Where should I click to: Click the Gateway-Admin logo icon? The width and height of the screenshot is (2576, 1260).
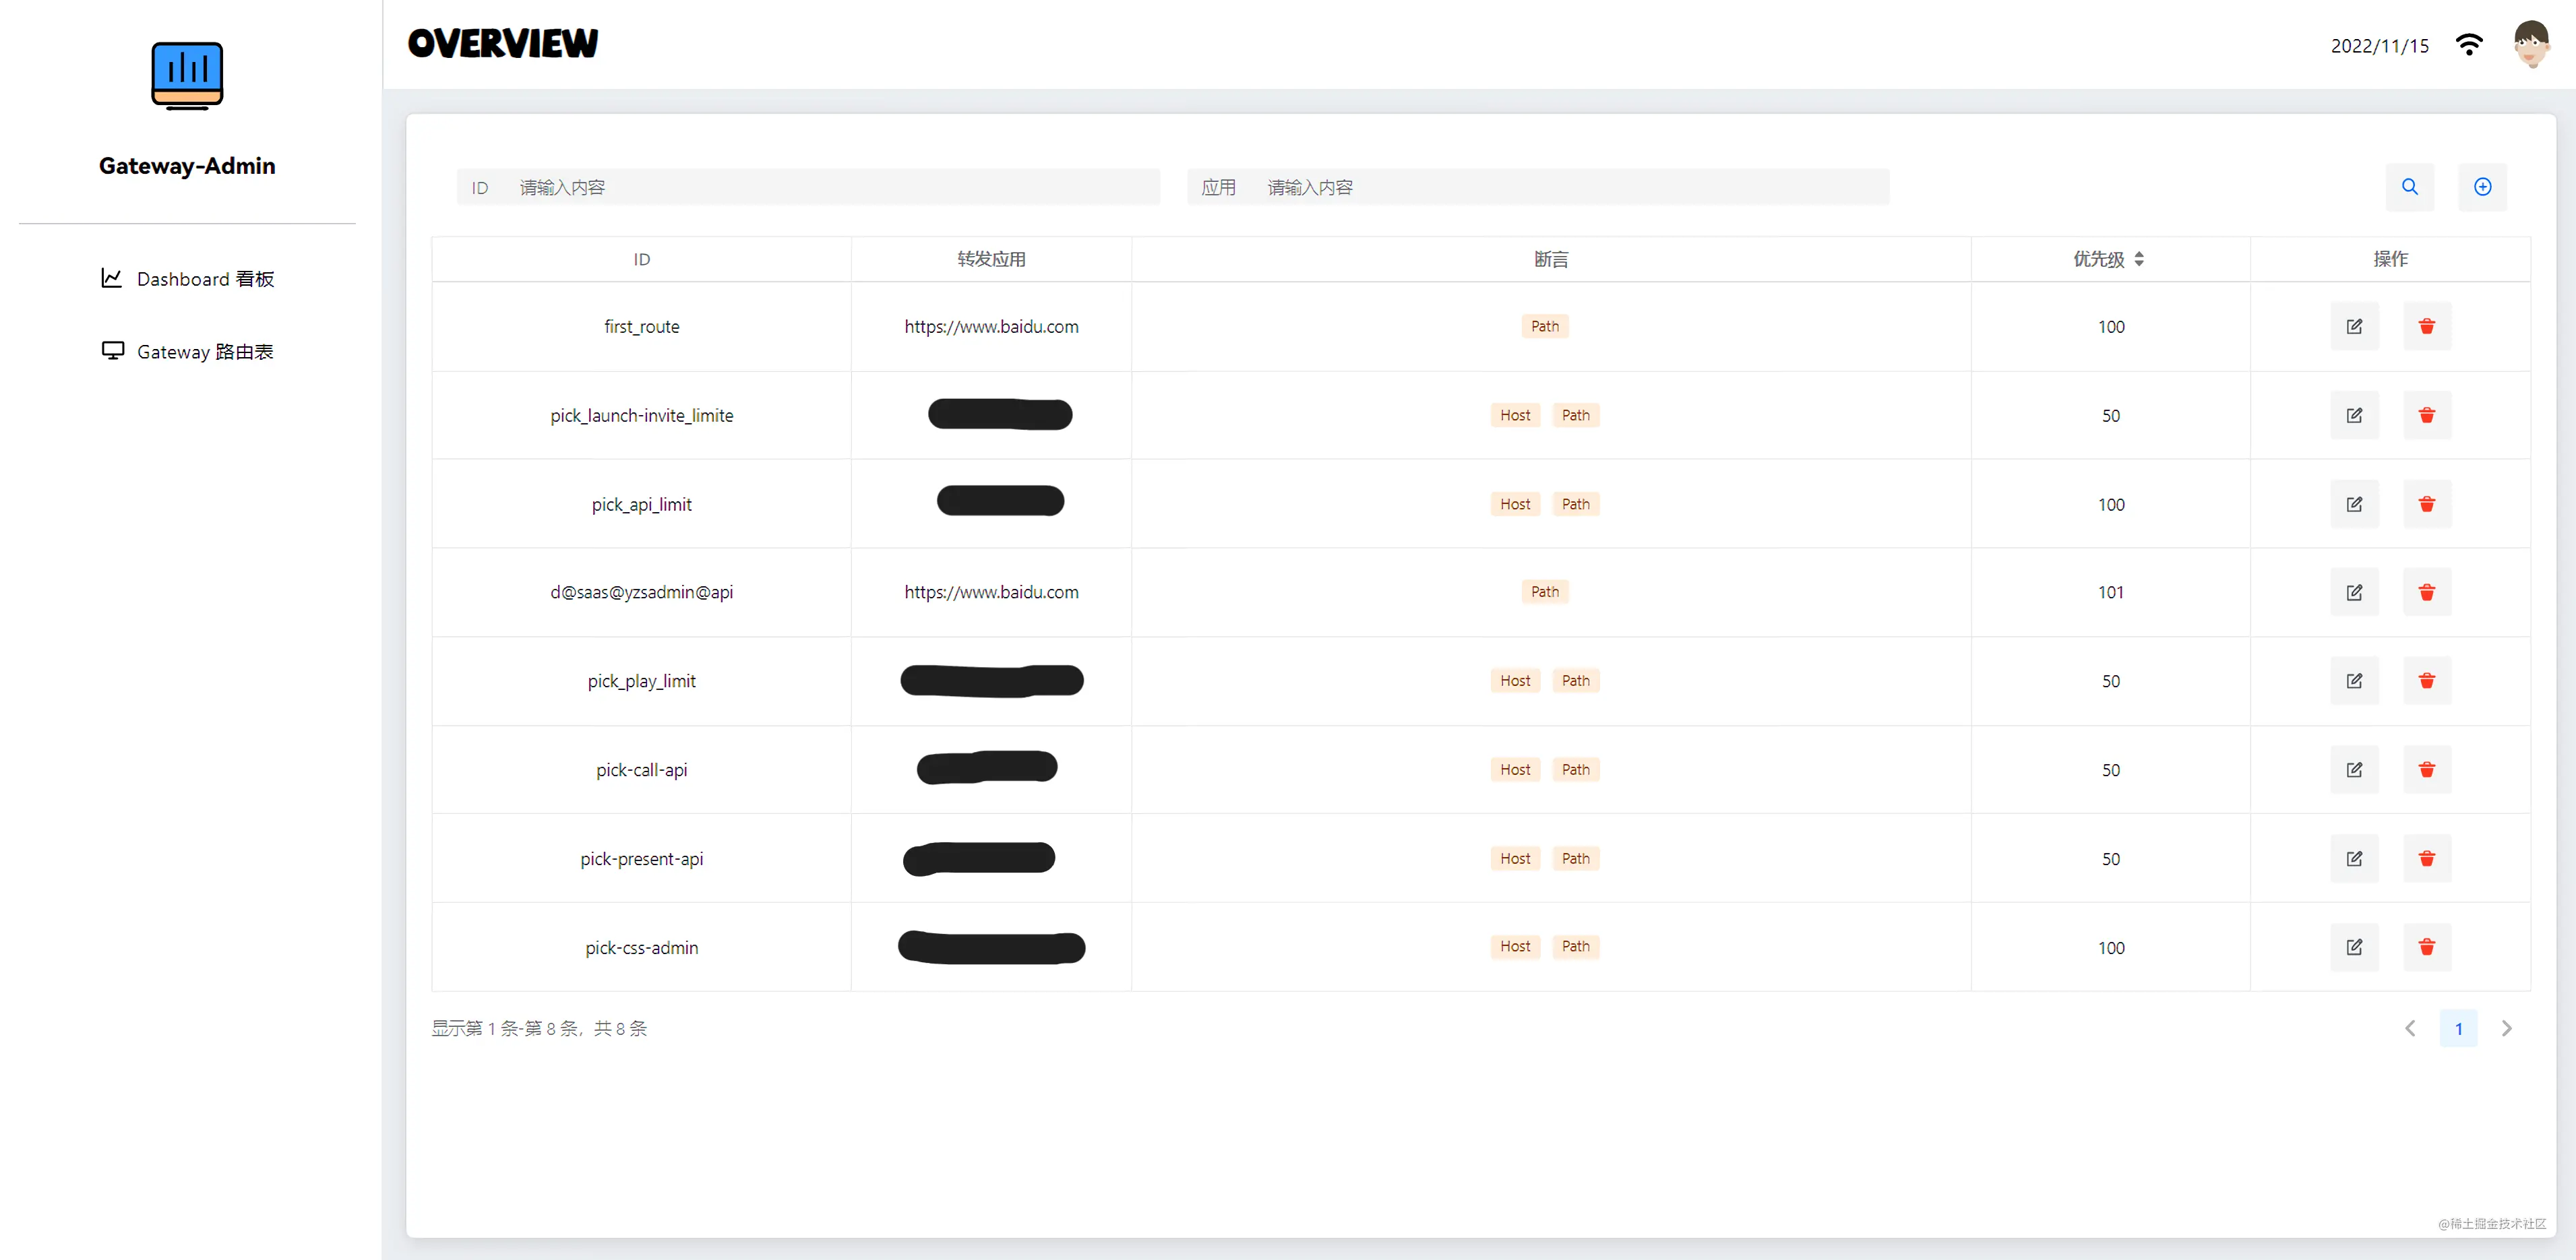[187, 75]
